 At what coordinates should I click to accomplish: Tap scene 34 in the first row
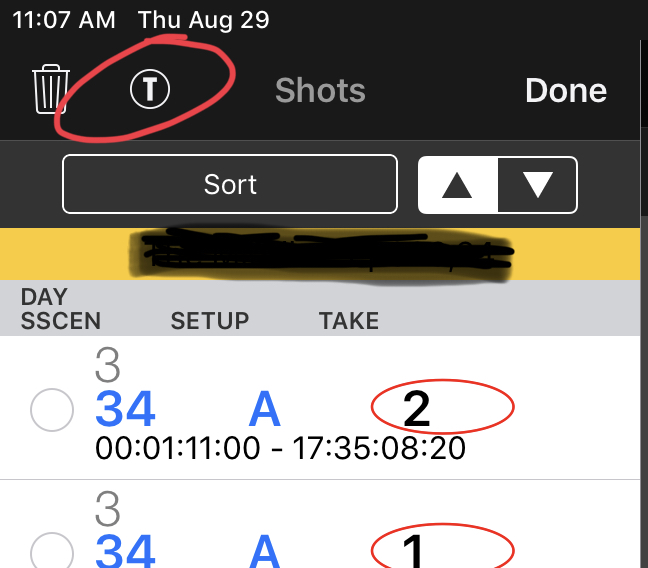[126, 409]
